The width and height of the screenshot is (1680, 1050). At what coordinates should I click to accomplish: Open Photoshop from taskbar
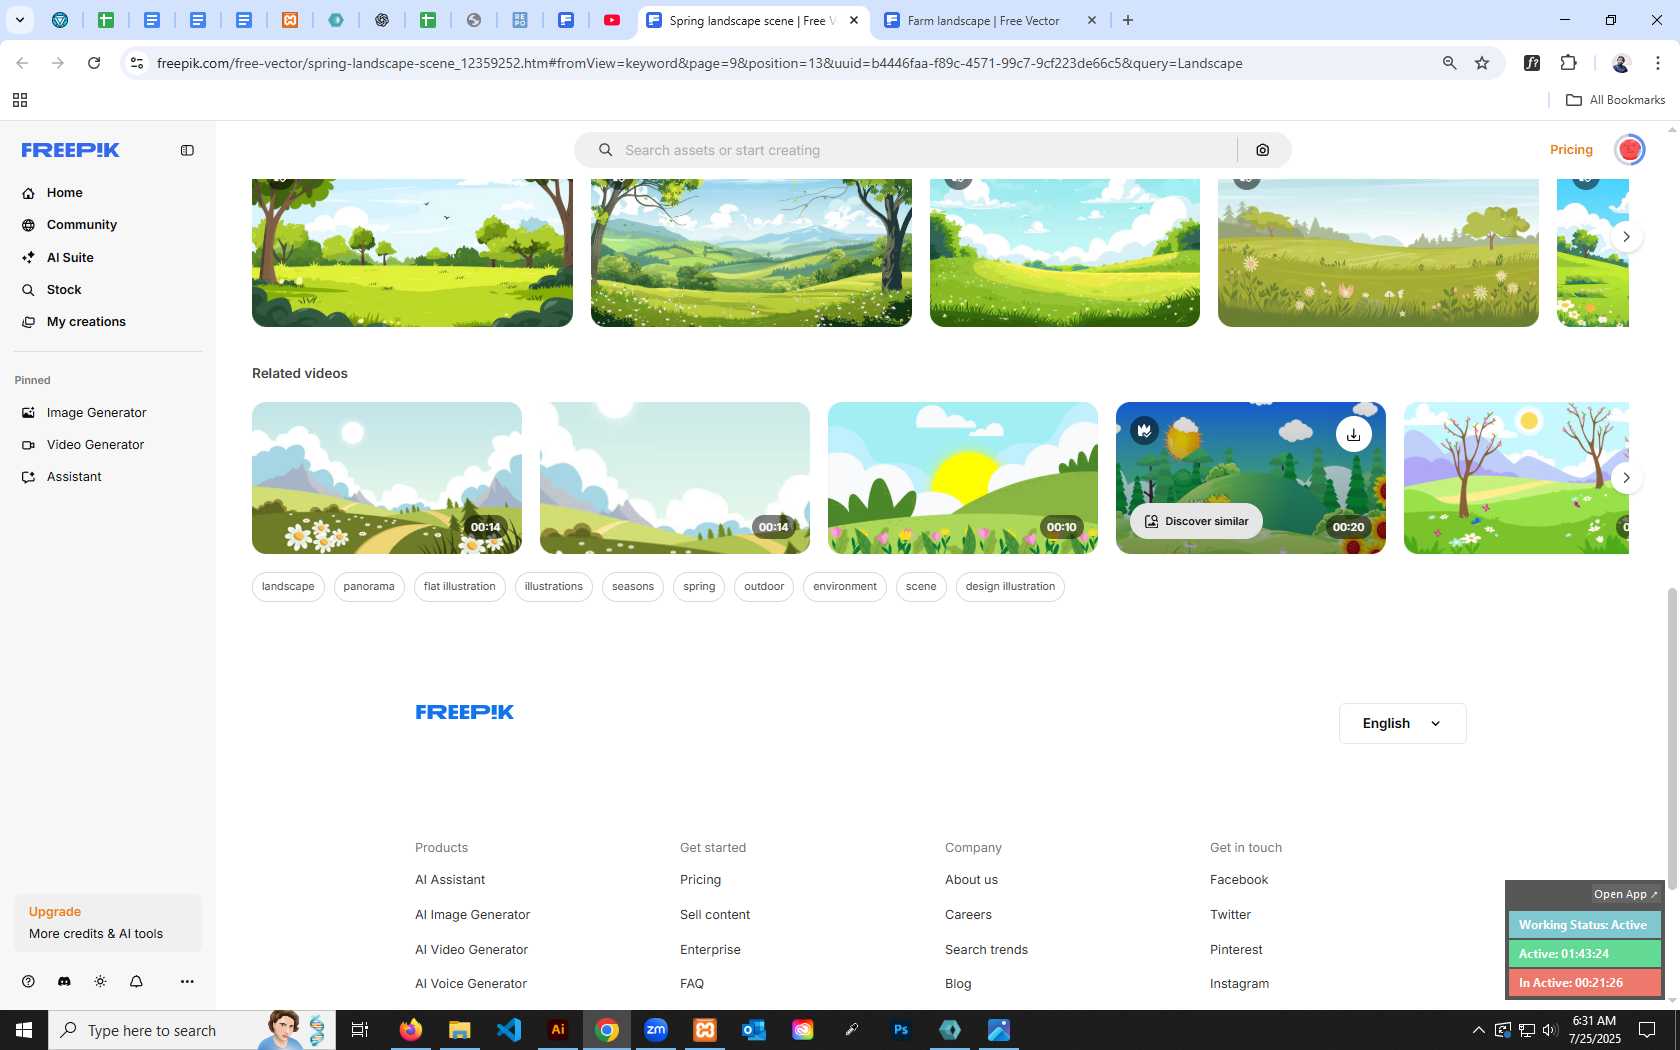point(901,1030)
